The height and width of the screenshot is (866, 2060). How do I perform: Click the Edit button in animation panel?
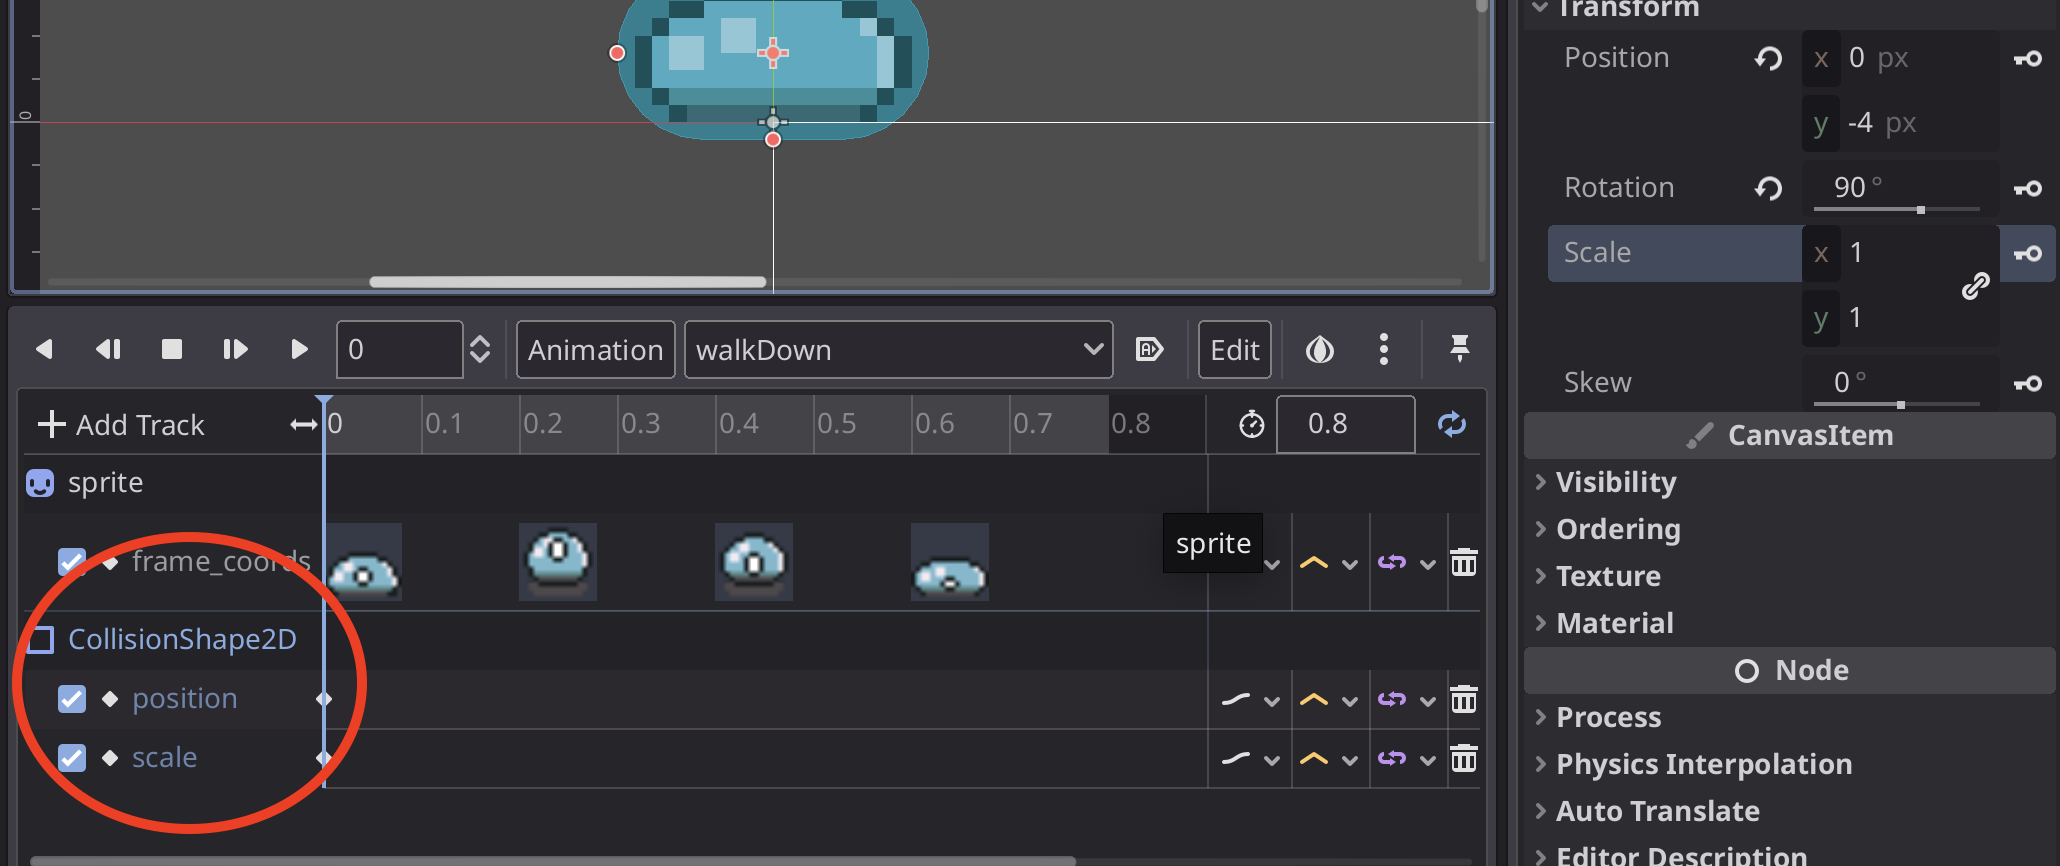point(1234,350)
